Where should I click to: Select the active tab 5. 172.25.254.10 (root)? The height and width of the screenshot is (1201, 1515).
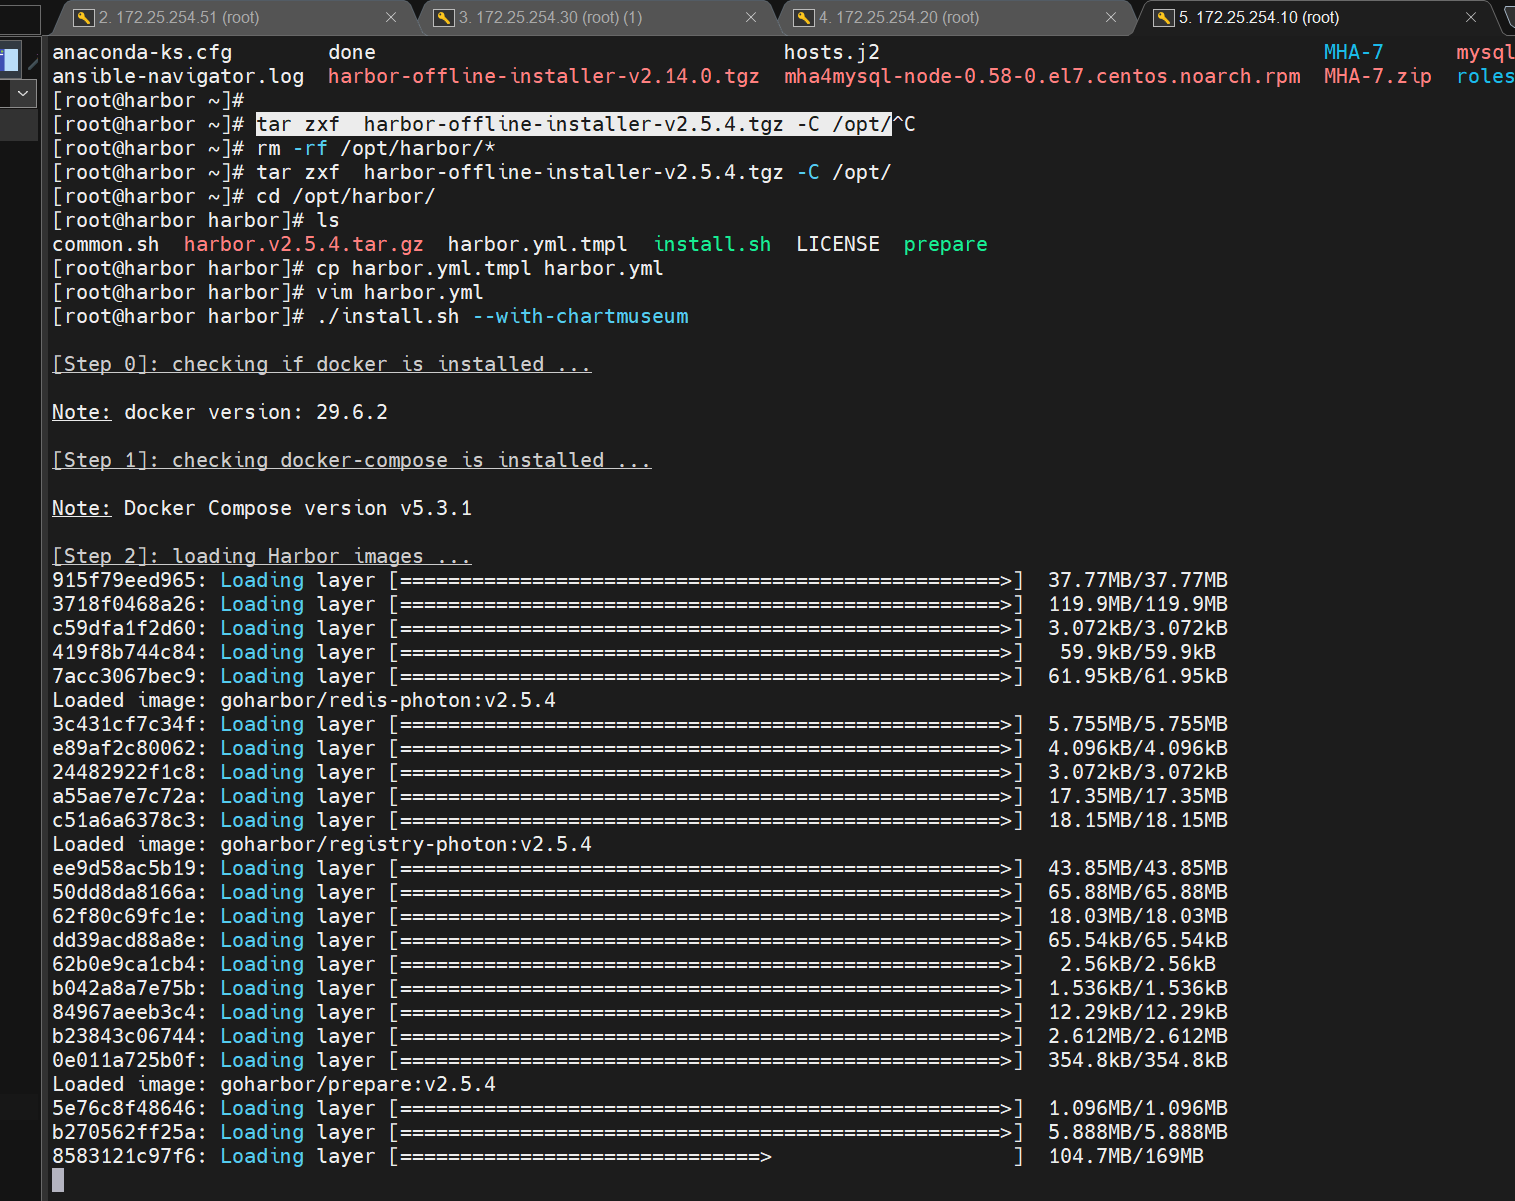tap(1315, 17)
